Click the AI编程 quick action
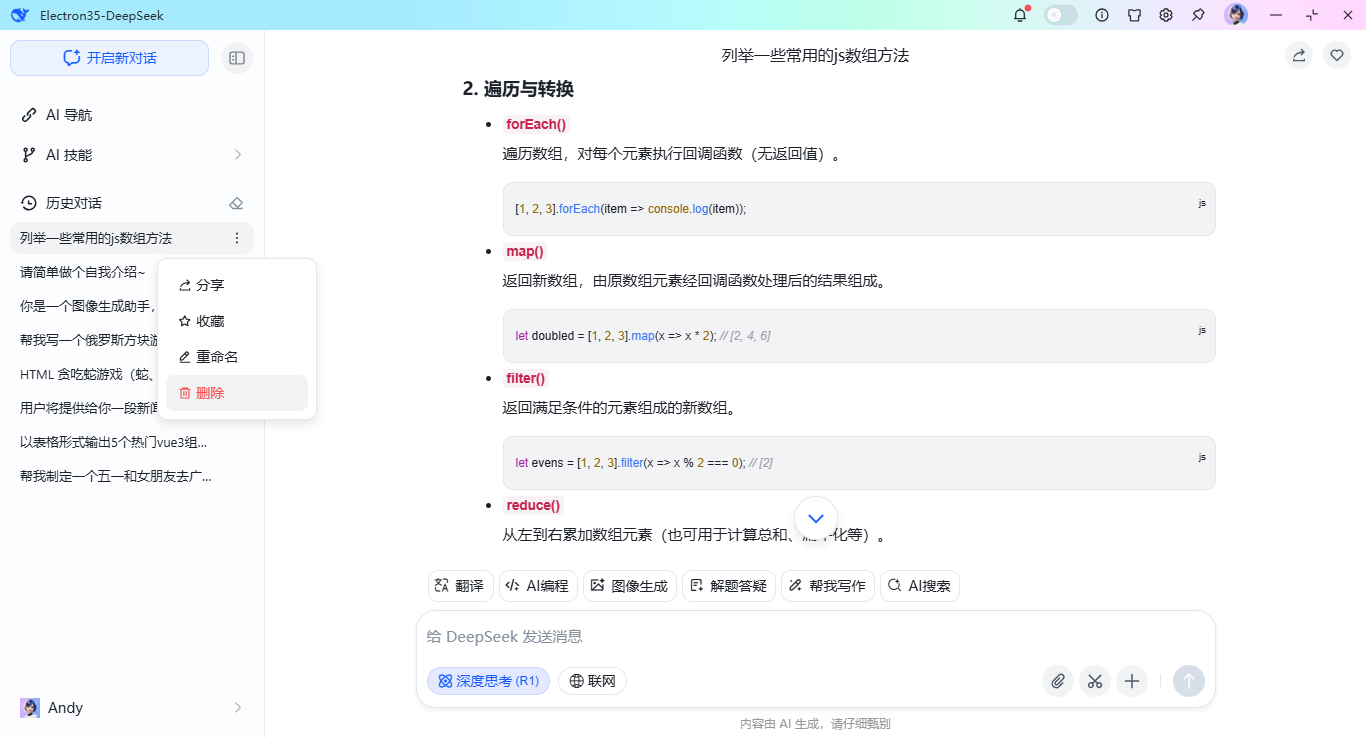Image resolution: width=1366 pixels, height=738 pixels. [x=538, y=586]
